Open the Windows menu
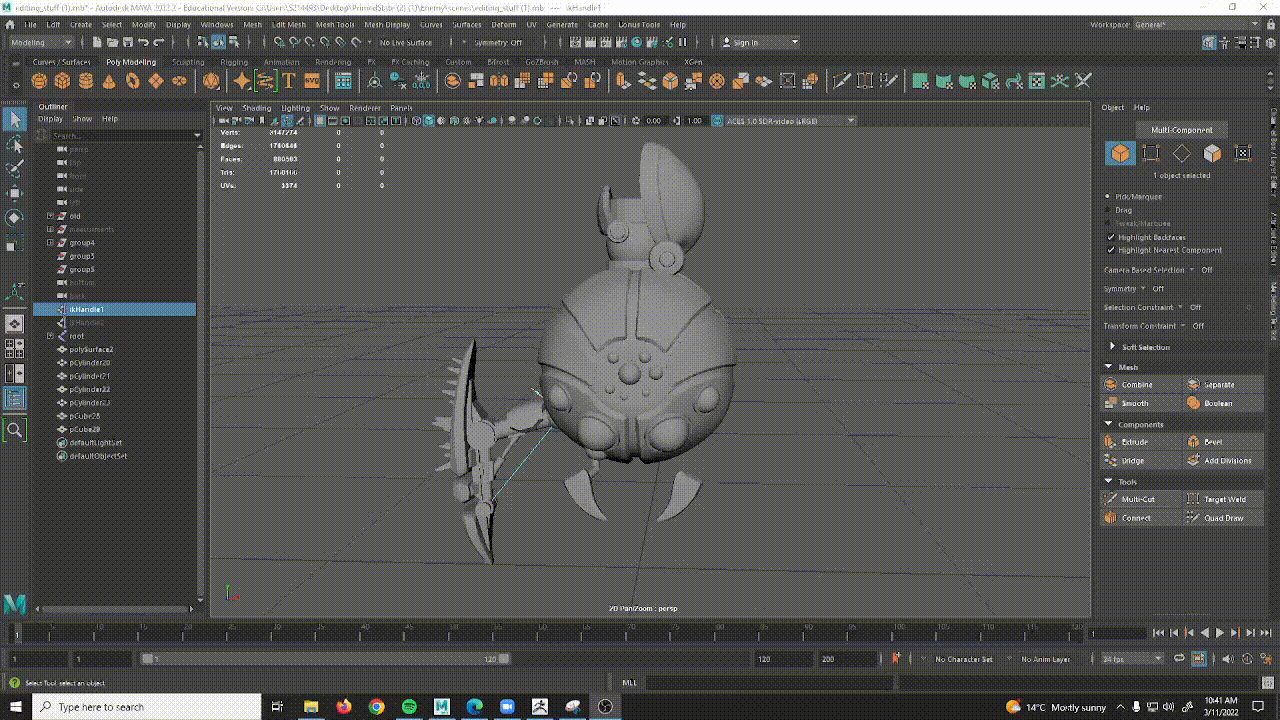Viewport: 1280px width, 720px height. tap(217, 24)
